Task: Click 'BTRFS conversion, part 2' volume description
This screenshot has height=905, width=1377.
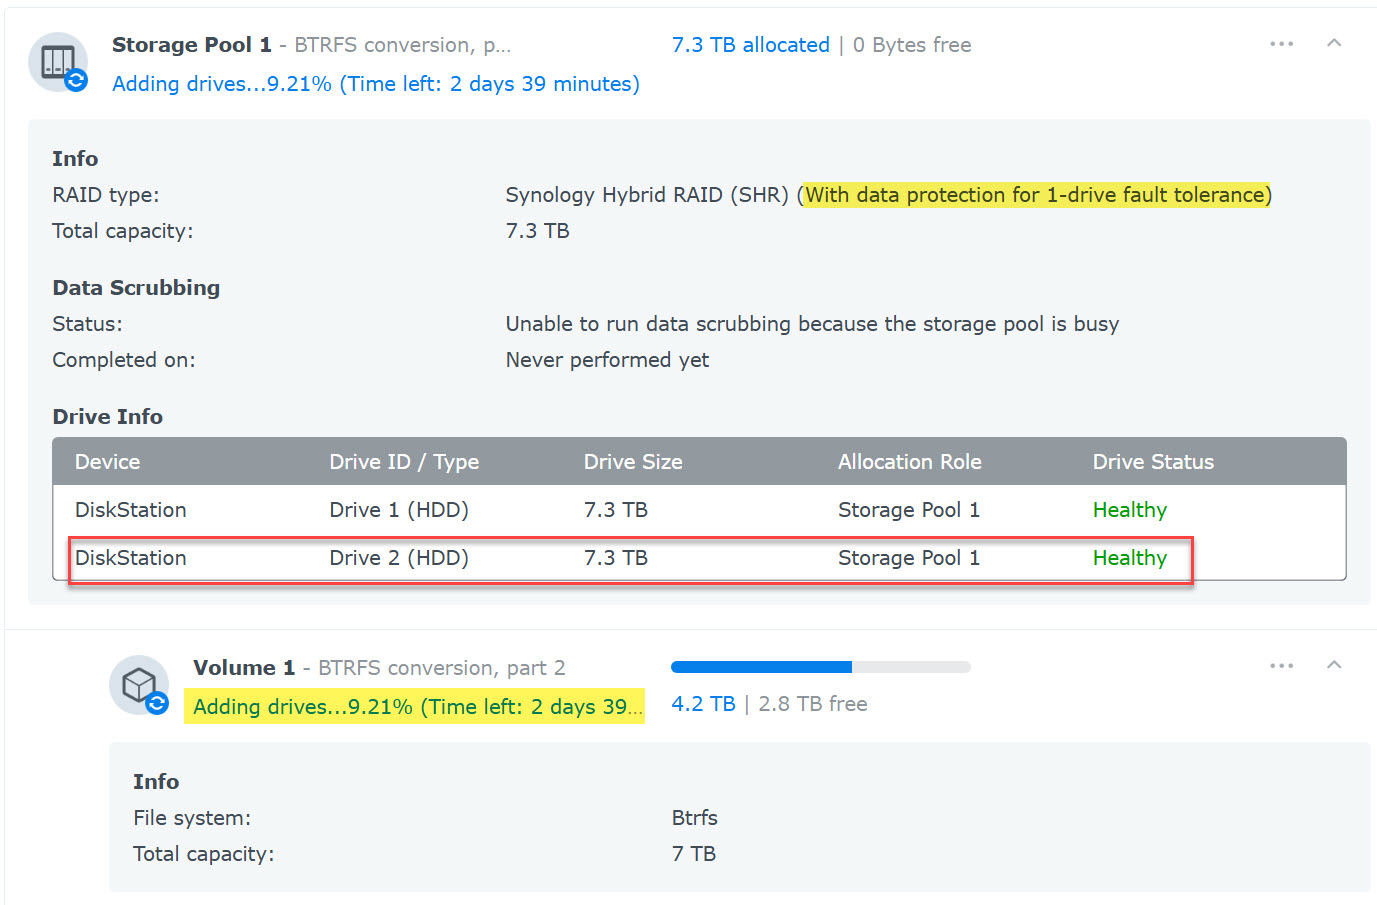Action: point(442,668)
